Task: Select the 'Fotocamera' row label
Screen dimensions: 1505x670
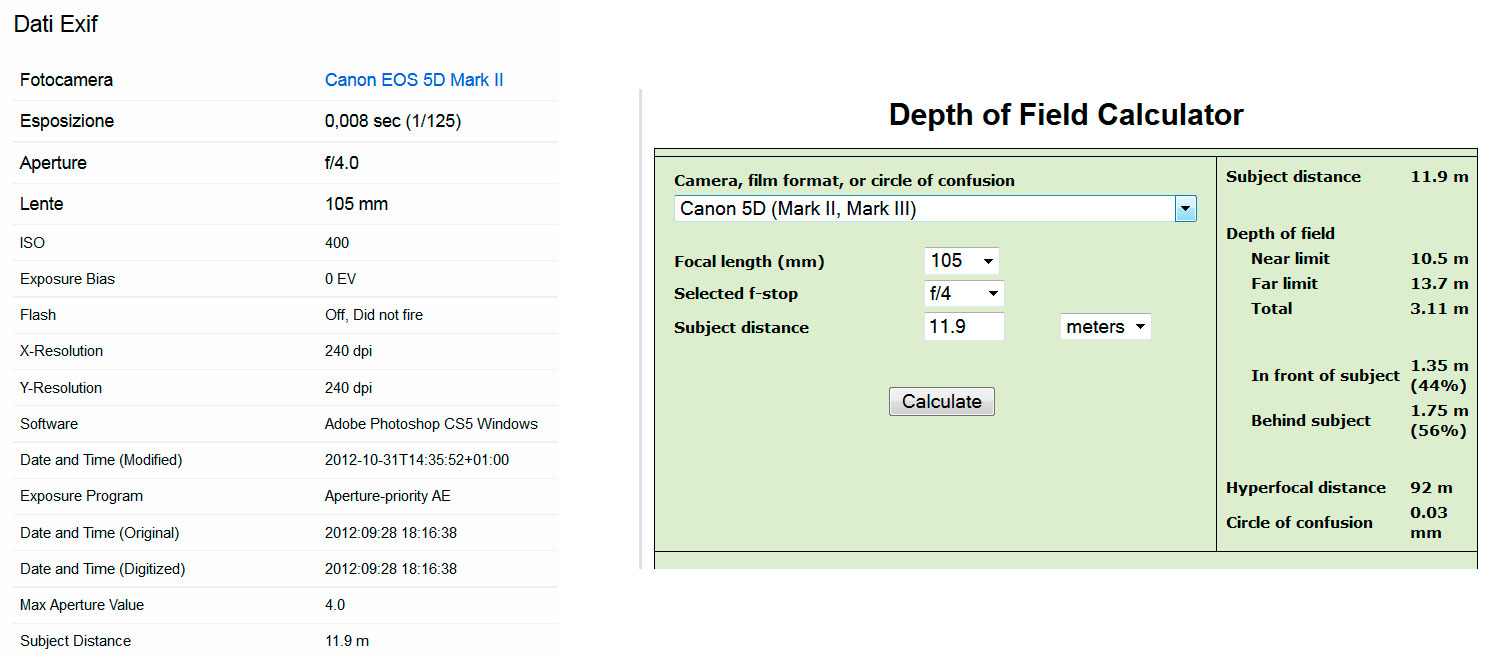Action: (66, 80)
